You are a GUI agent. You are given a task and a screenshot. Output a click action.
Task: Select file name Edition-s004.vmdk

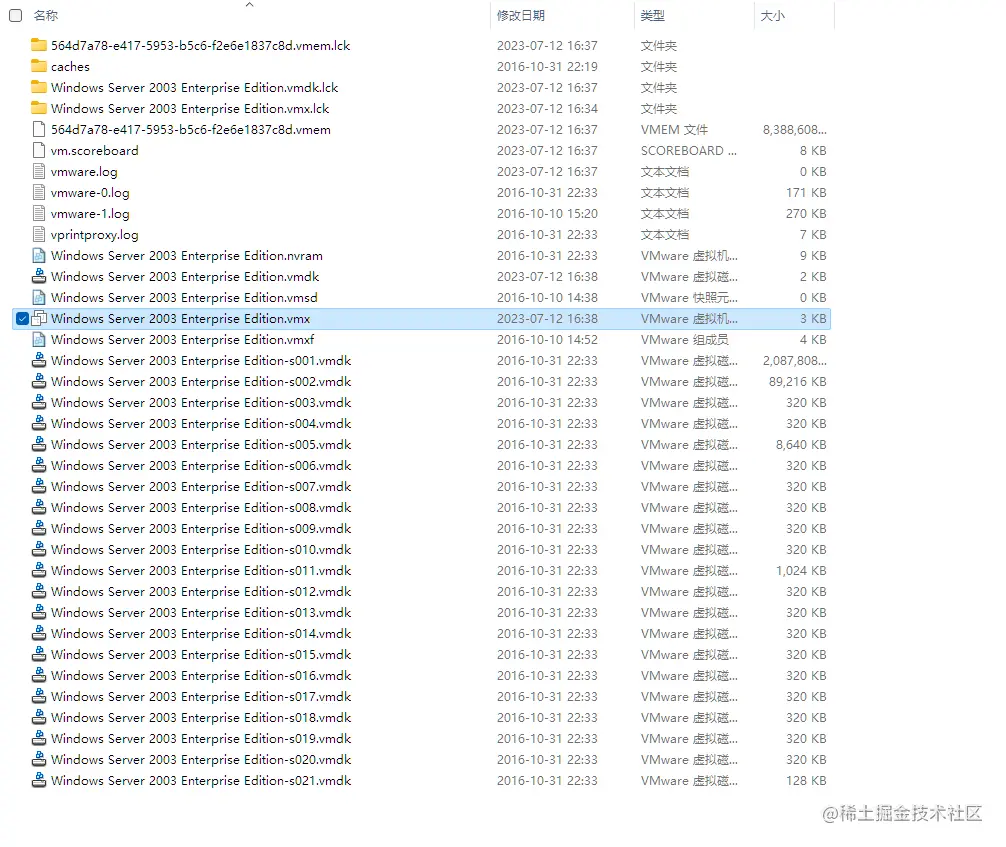201,424
